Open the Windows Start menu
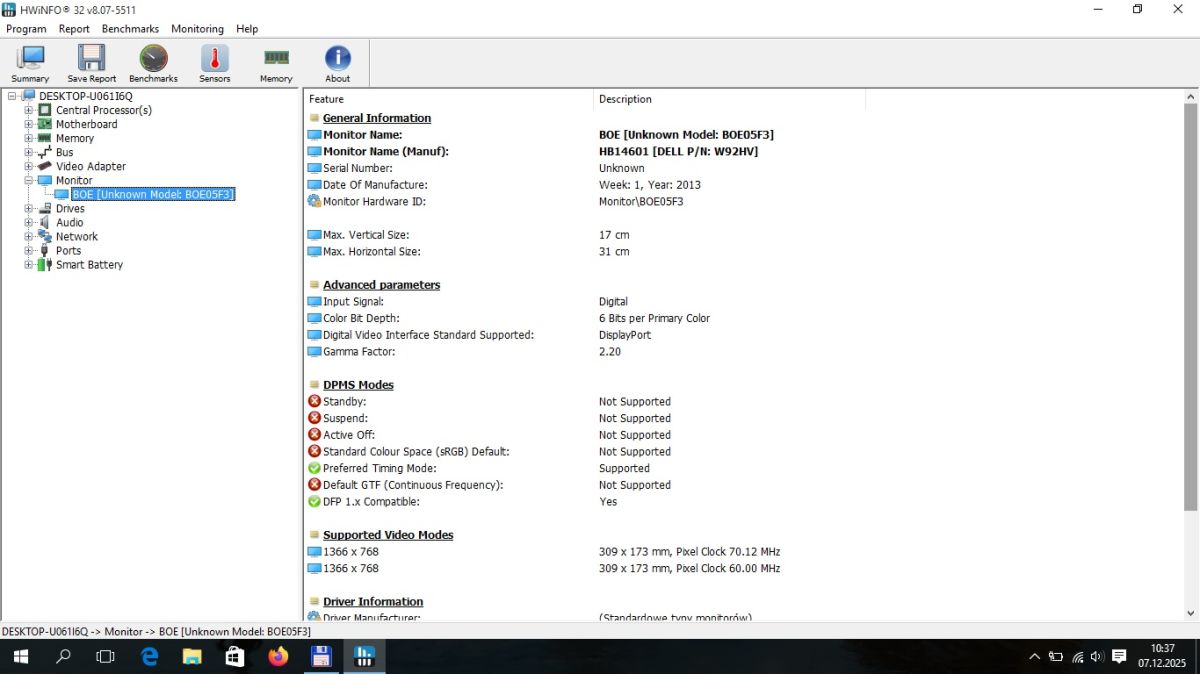1200x674 pixels. (x=20, y=657)
